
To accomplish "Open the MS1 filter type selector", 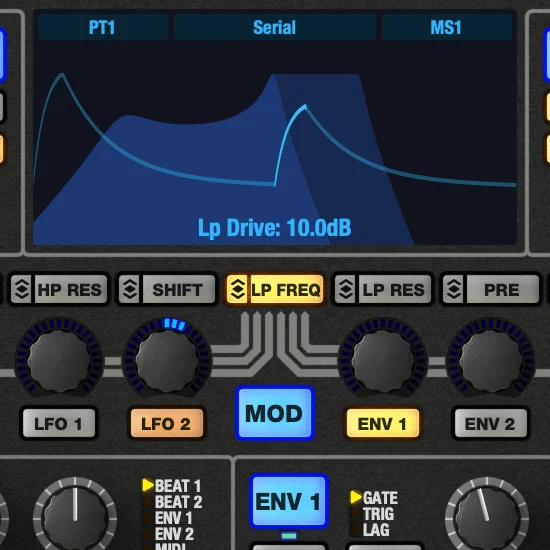I will click(x=446, y=27).
